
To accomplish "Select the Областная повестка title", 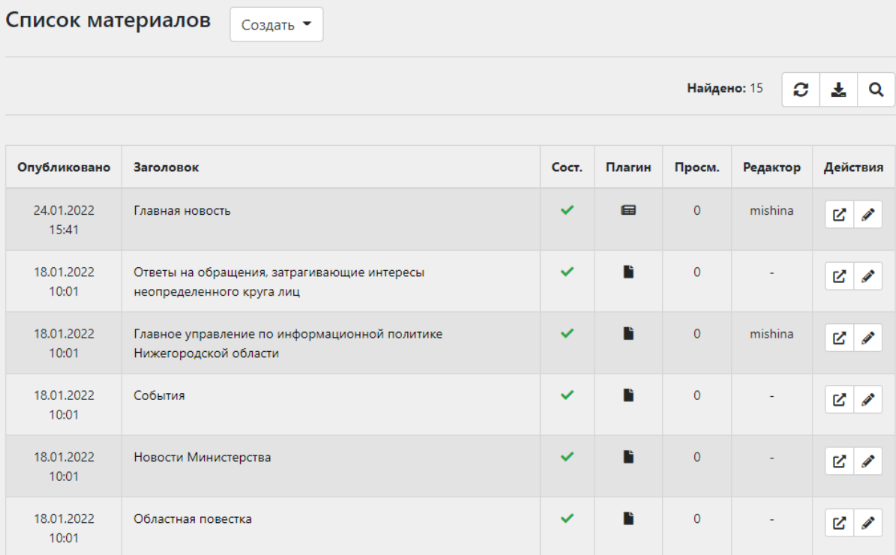I will pos(193,519).
